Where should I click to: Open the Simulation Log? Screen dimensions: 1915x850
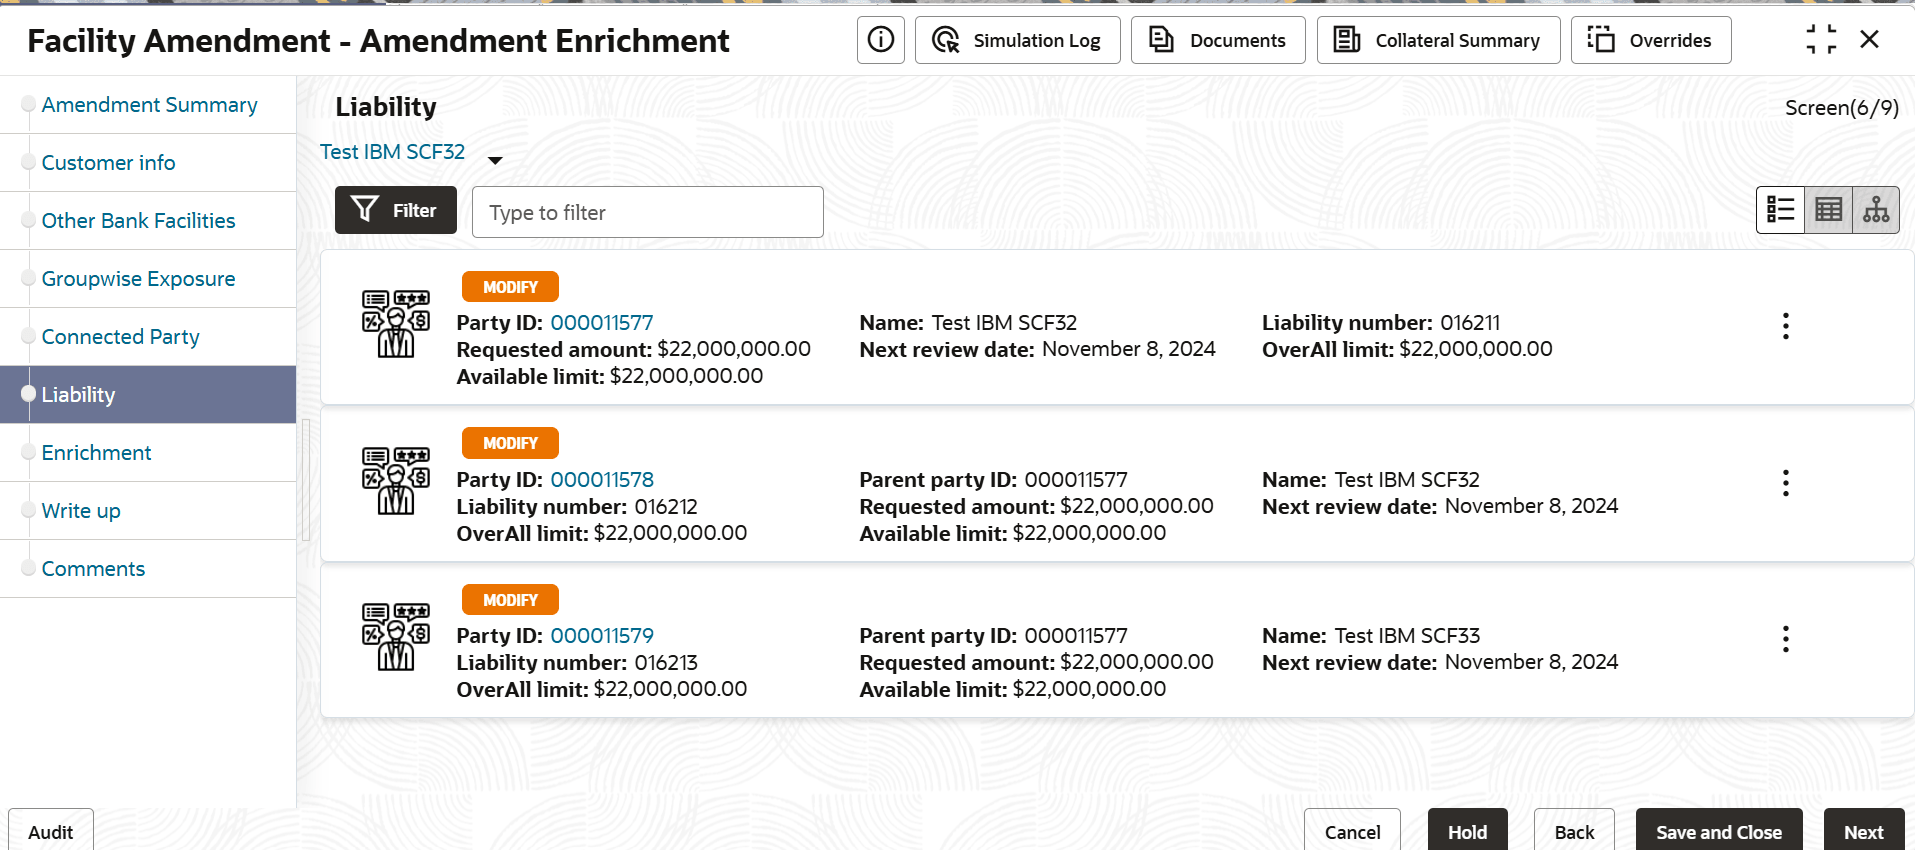pos(1017,40)
